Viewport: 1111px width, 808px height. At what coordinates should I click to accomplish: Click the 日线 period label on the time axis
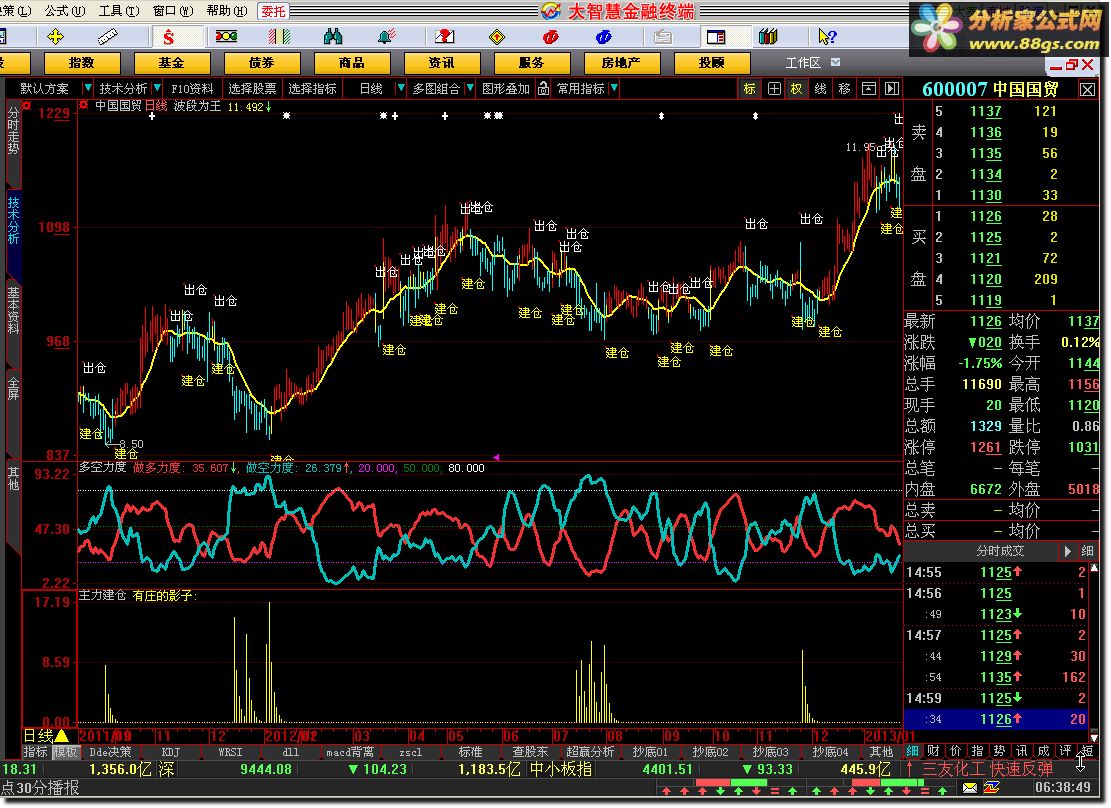[x=38, y=736]
